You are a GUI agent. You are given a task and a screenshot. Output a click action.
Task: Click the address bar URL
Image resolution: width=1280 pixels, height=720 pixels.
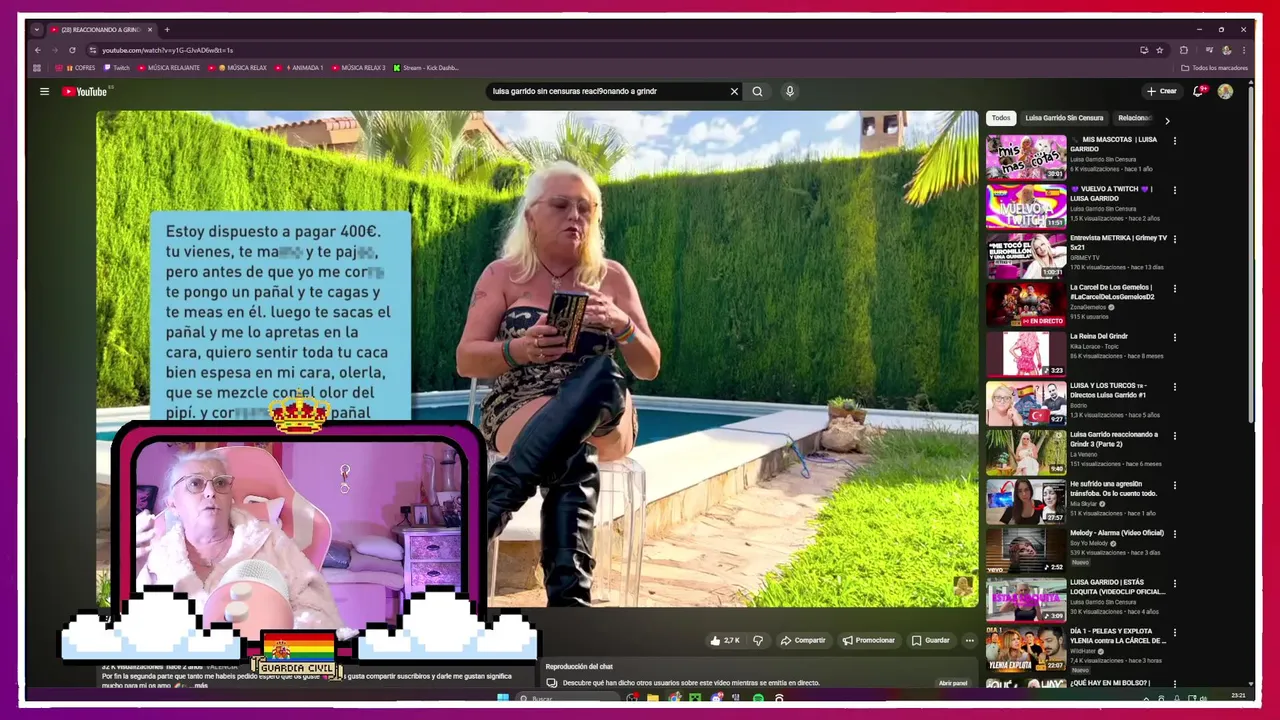point(168,50)
